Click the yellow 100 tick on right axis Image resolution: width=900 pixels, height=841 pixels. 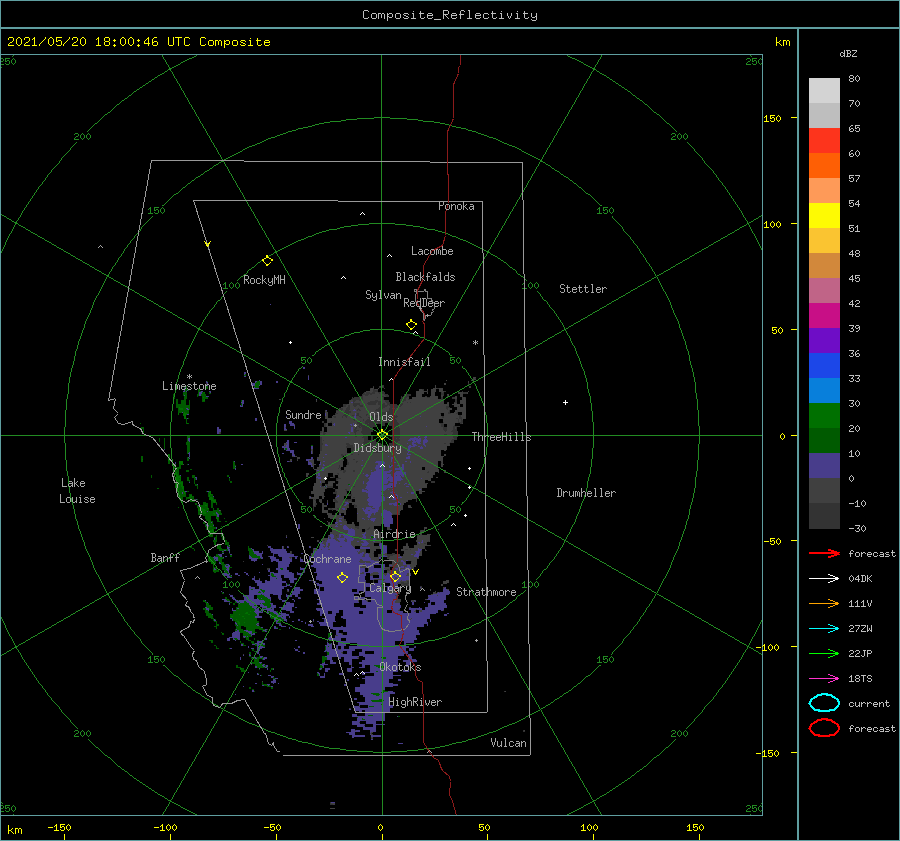point(772,224)
